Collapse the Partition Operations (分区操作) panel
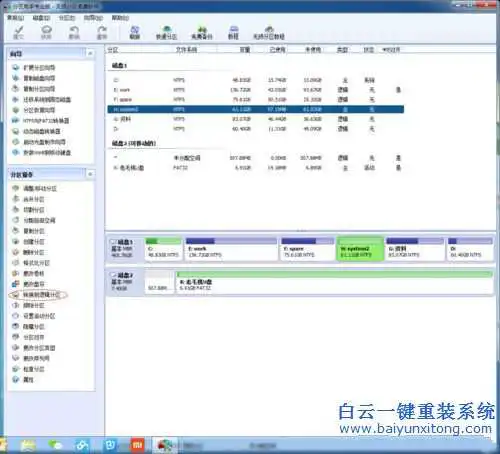The image size is (500, 454). coord(90,174)
